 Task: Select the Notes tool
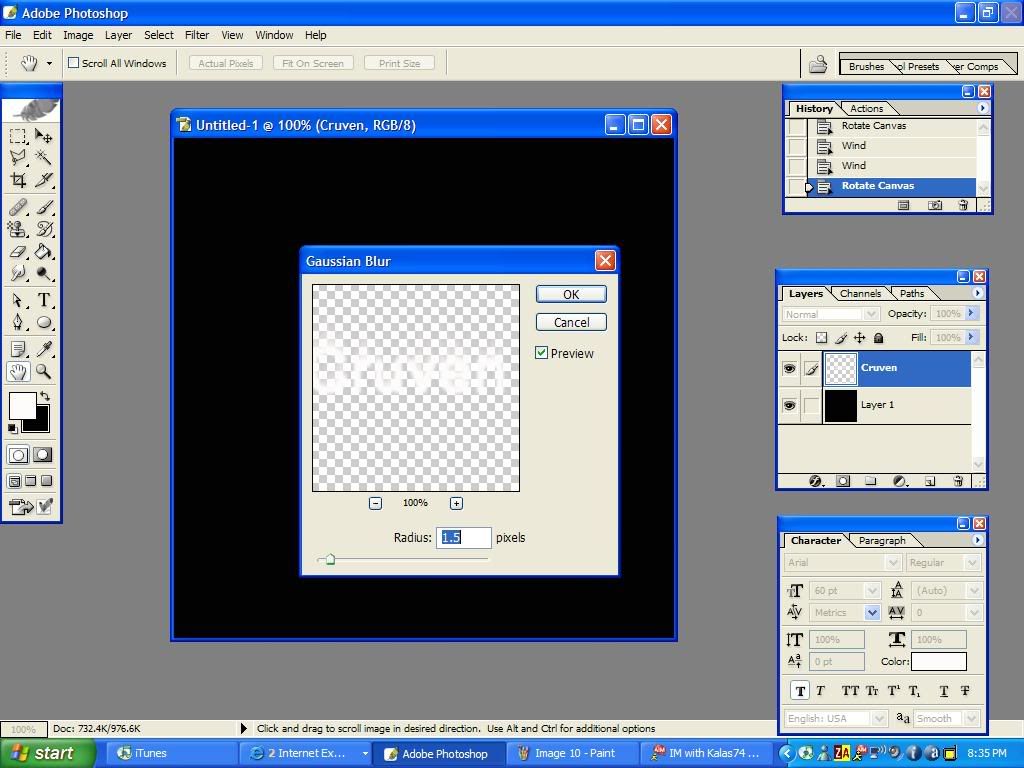18,349
